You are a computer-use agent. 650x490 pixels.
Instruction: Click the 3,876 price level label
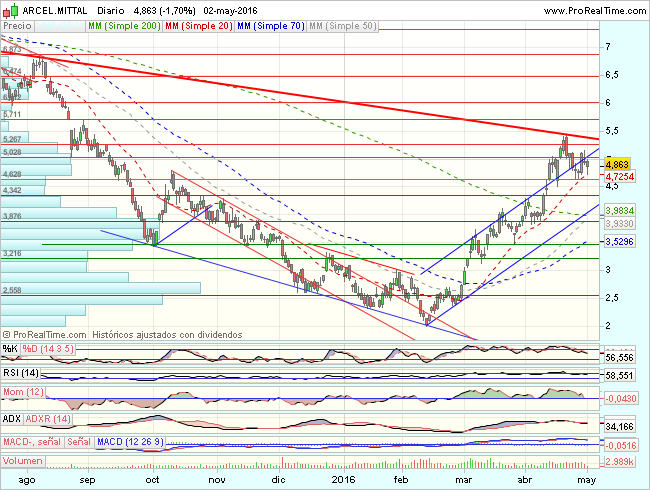(x=12, y=216)
